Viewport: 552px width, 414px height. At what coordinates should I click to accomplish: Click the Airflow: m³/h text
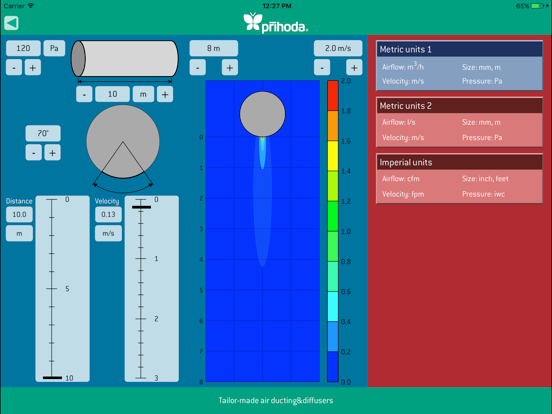click(403, 66)
